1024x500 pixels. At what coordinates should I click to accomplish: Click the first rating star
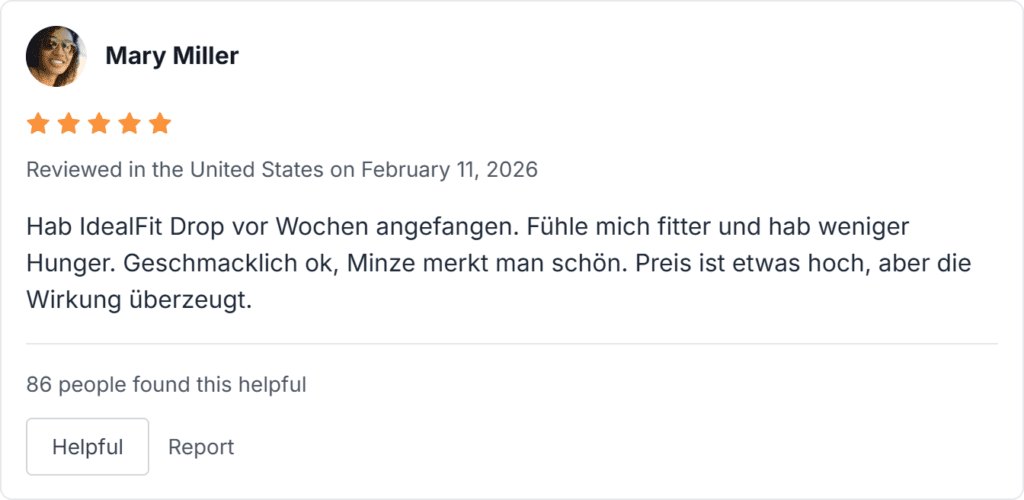click(38, 124)
